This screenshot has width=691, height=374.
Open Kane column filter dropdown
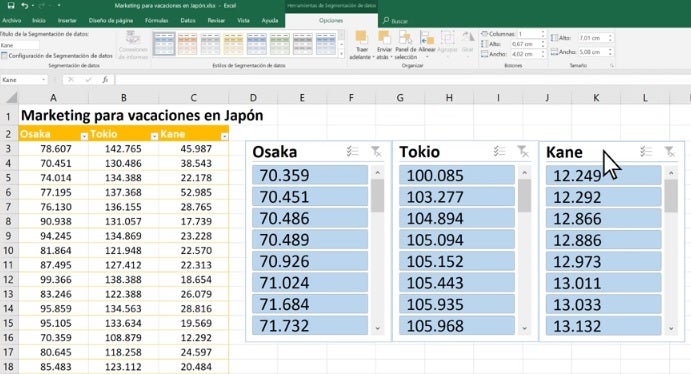point(224,137)
